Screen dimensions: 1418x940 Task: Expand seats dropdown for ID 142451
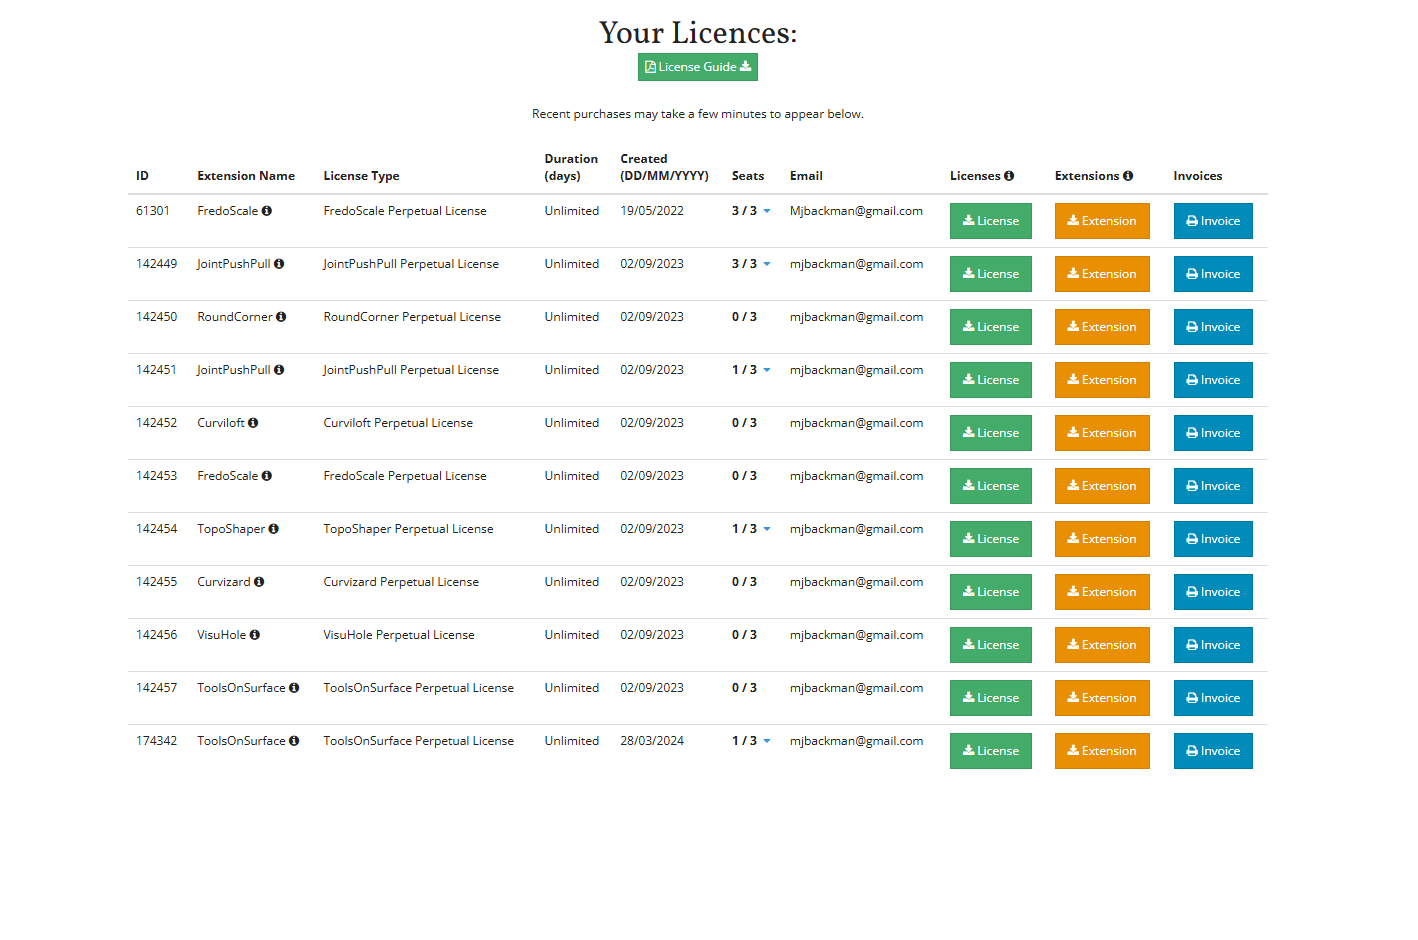click(767, 370)
